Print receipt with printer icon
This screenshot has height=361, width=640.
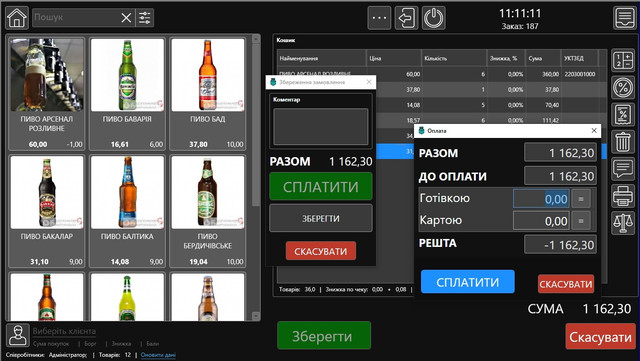coord(623,196)
